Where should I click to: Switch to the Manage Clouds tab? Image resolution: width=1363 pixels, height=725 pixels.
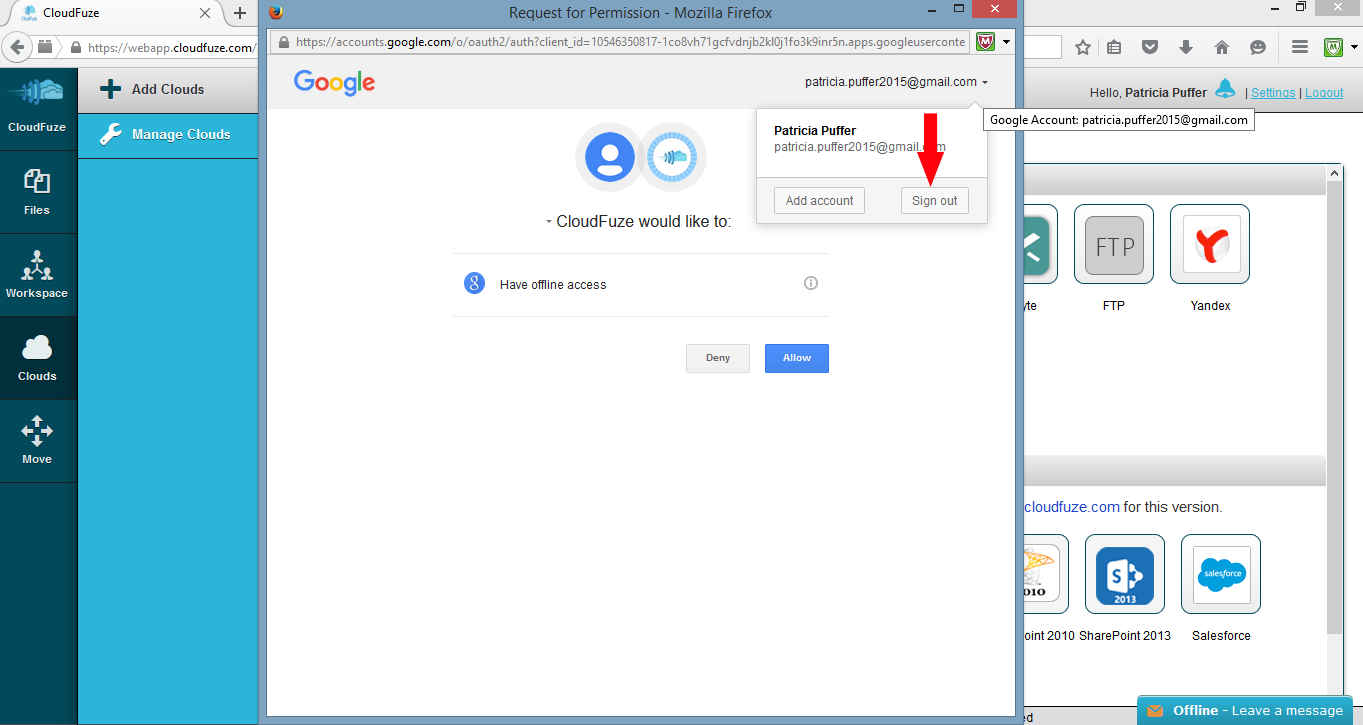(x=167, y=134)
